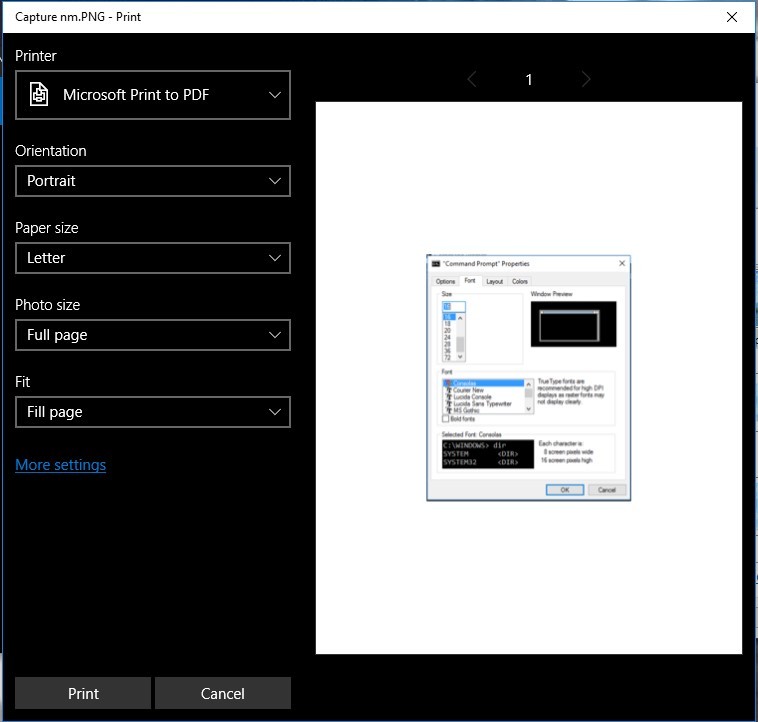Click the Paper size label
This screenshot has height=722, width=758.
(x=46, y=228)
